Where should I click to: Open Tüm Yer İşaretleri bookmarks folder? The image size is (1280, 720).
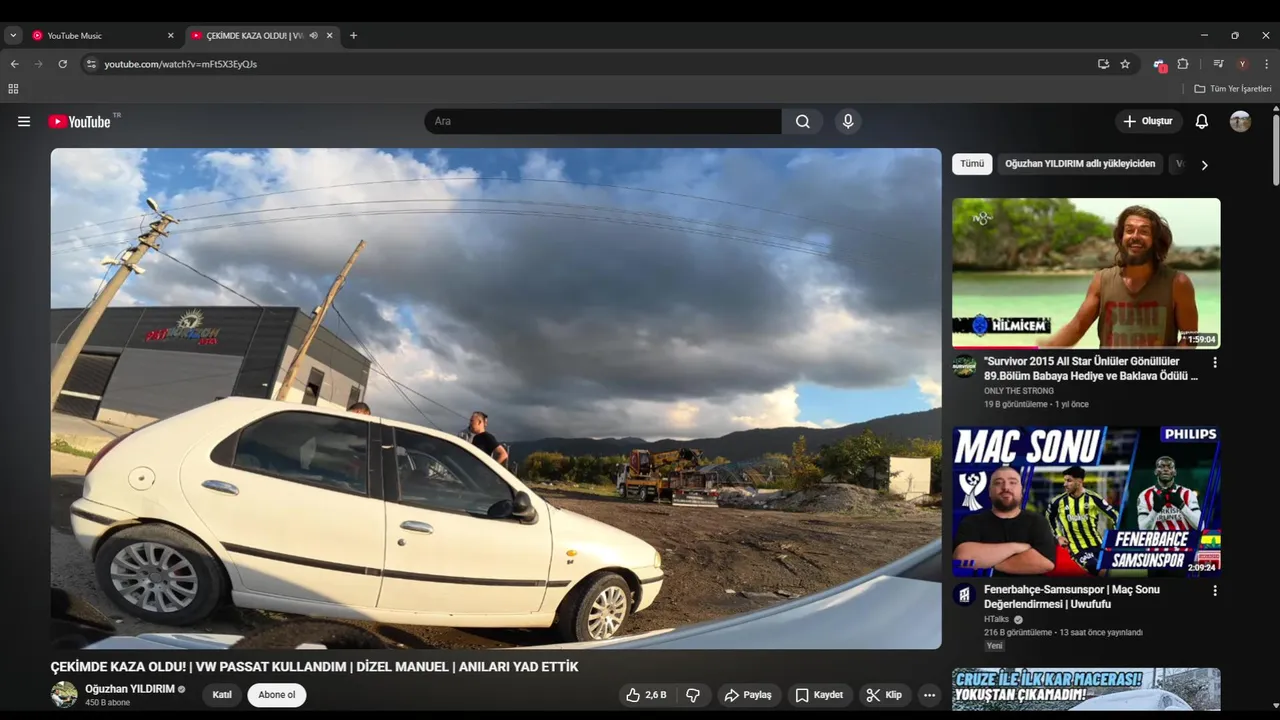click(x=1233, y=89)
